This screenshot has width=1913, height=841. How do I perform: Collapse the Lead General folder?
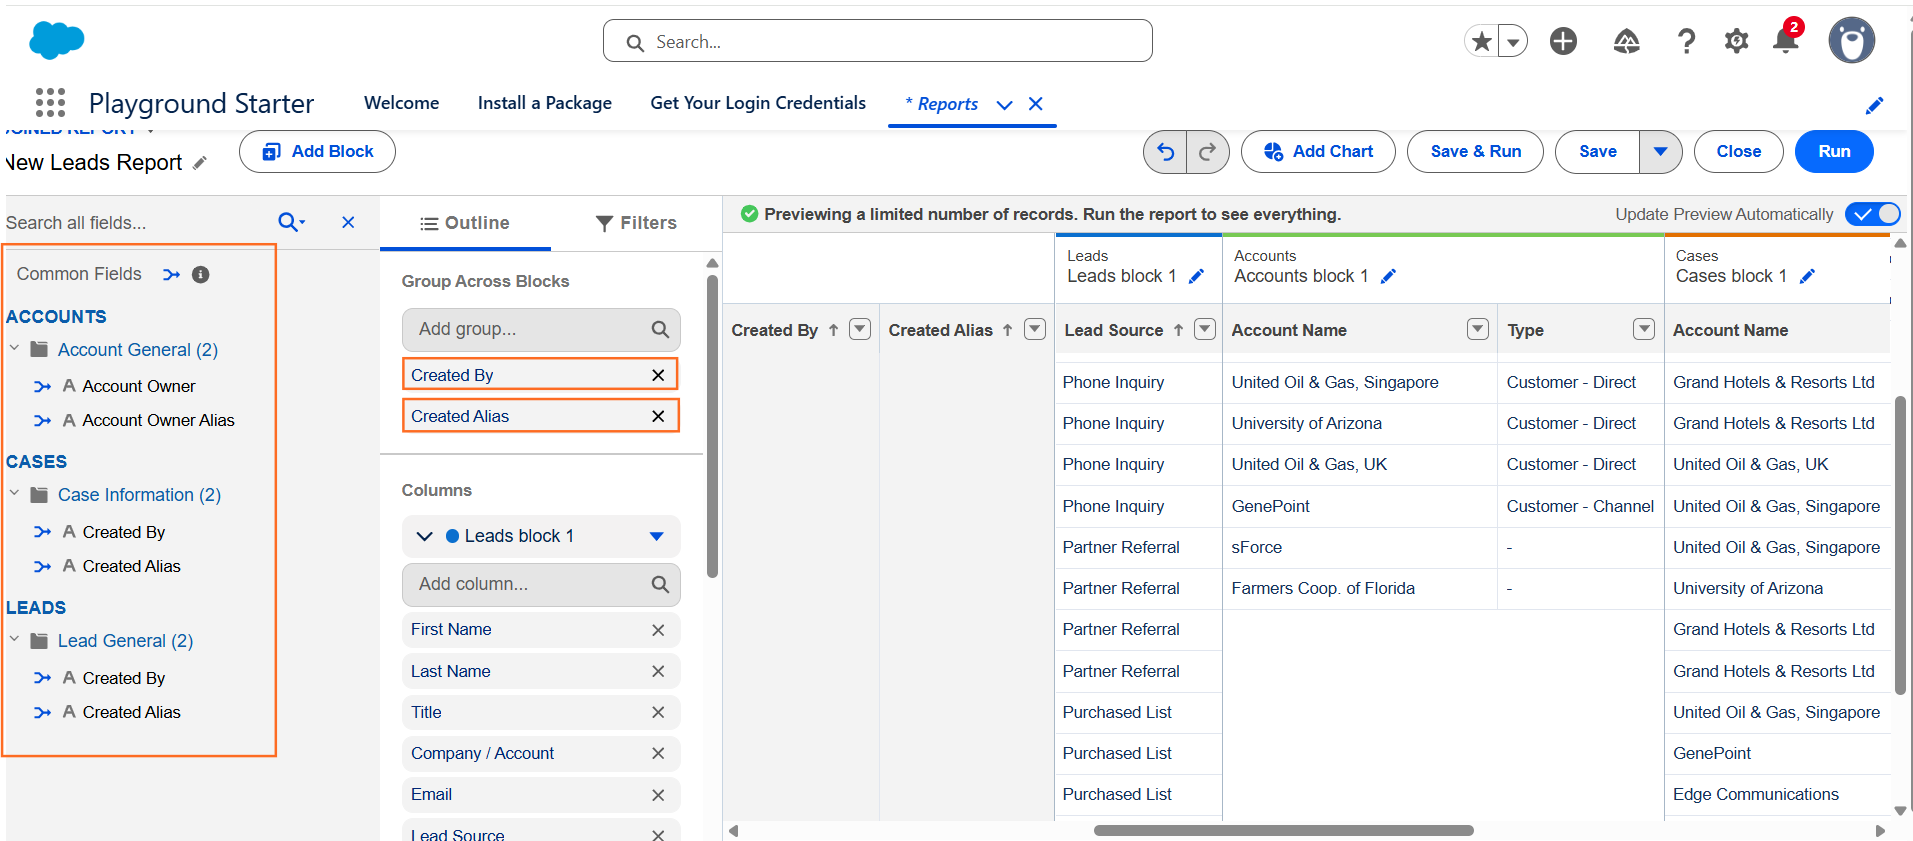point(14,640)
